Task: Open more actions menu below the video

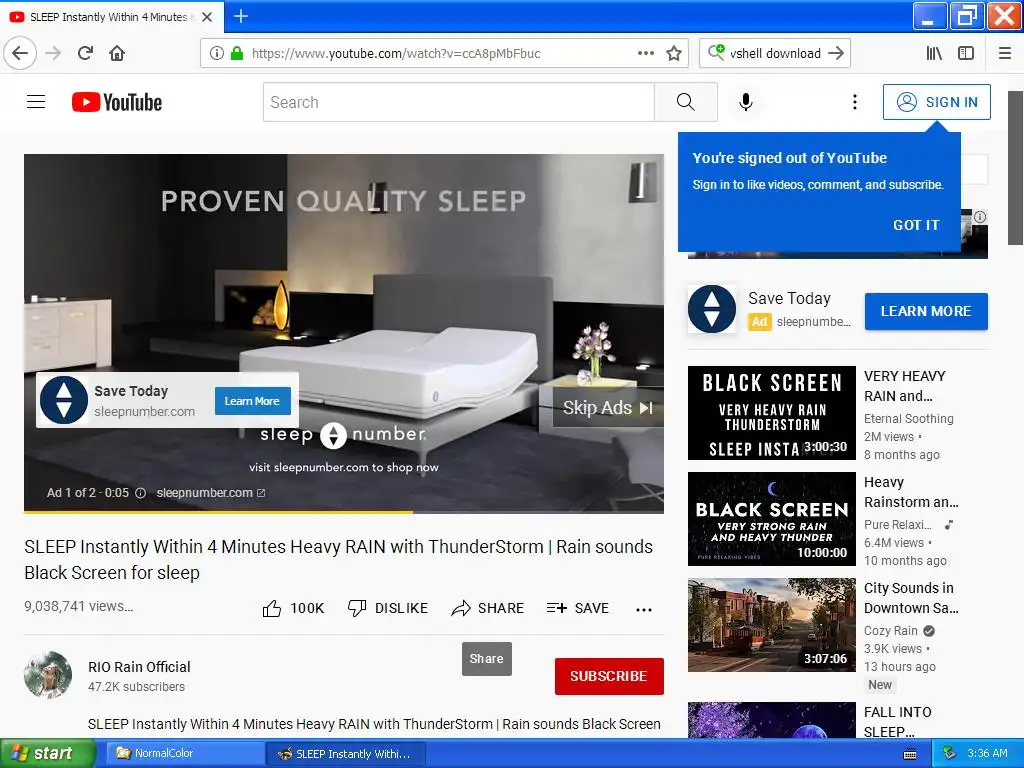Action: click(x=644, y=609)
